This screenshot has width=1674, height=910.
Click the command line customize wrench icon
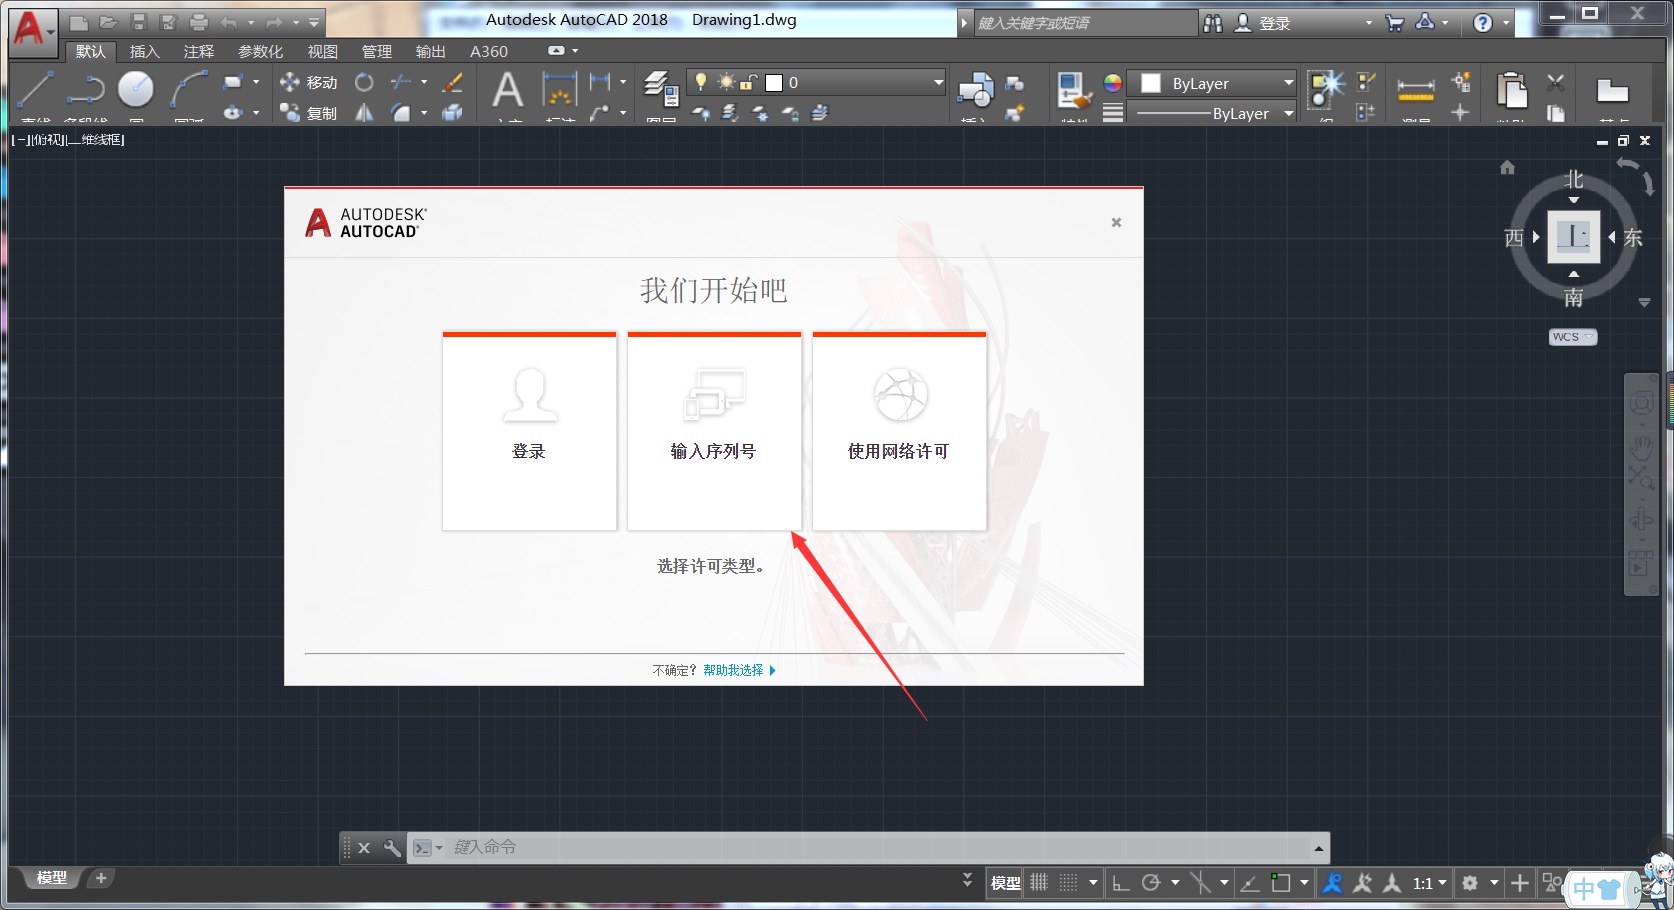pos(392,848)
